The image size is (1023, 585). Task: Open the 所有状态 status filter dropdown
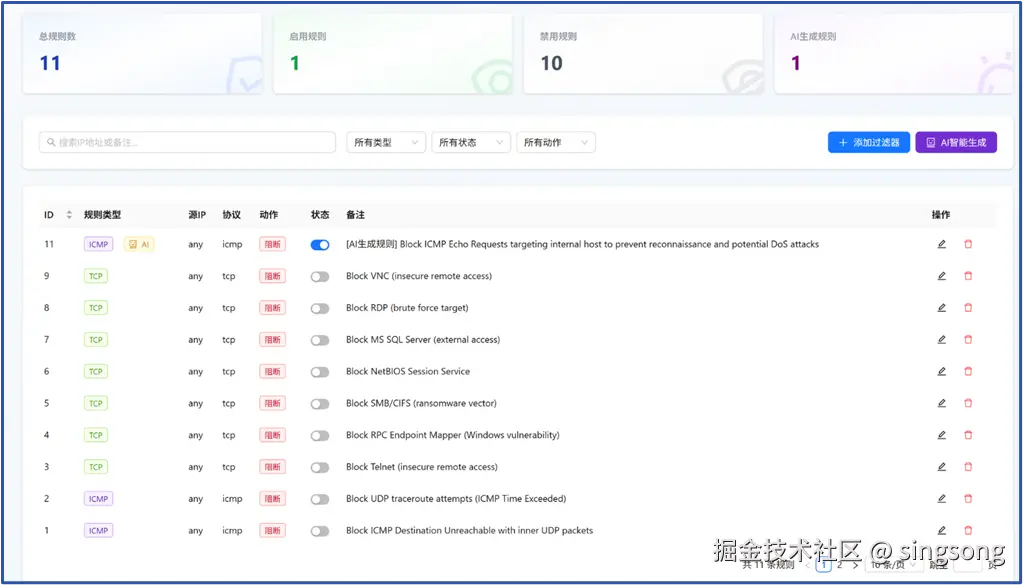coord(470,142)
